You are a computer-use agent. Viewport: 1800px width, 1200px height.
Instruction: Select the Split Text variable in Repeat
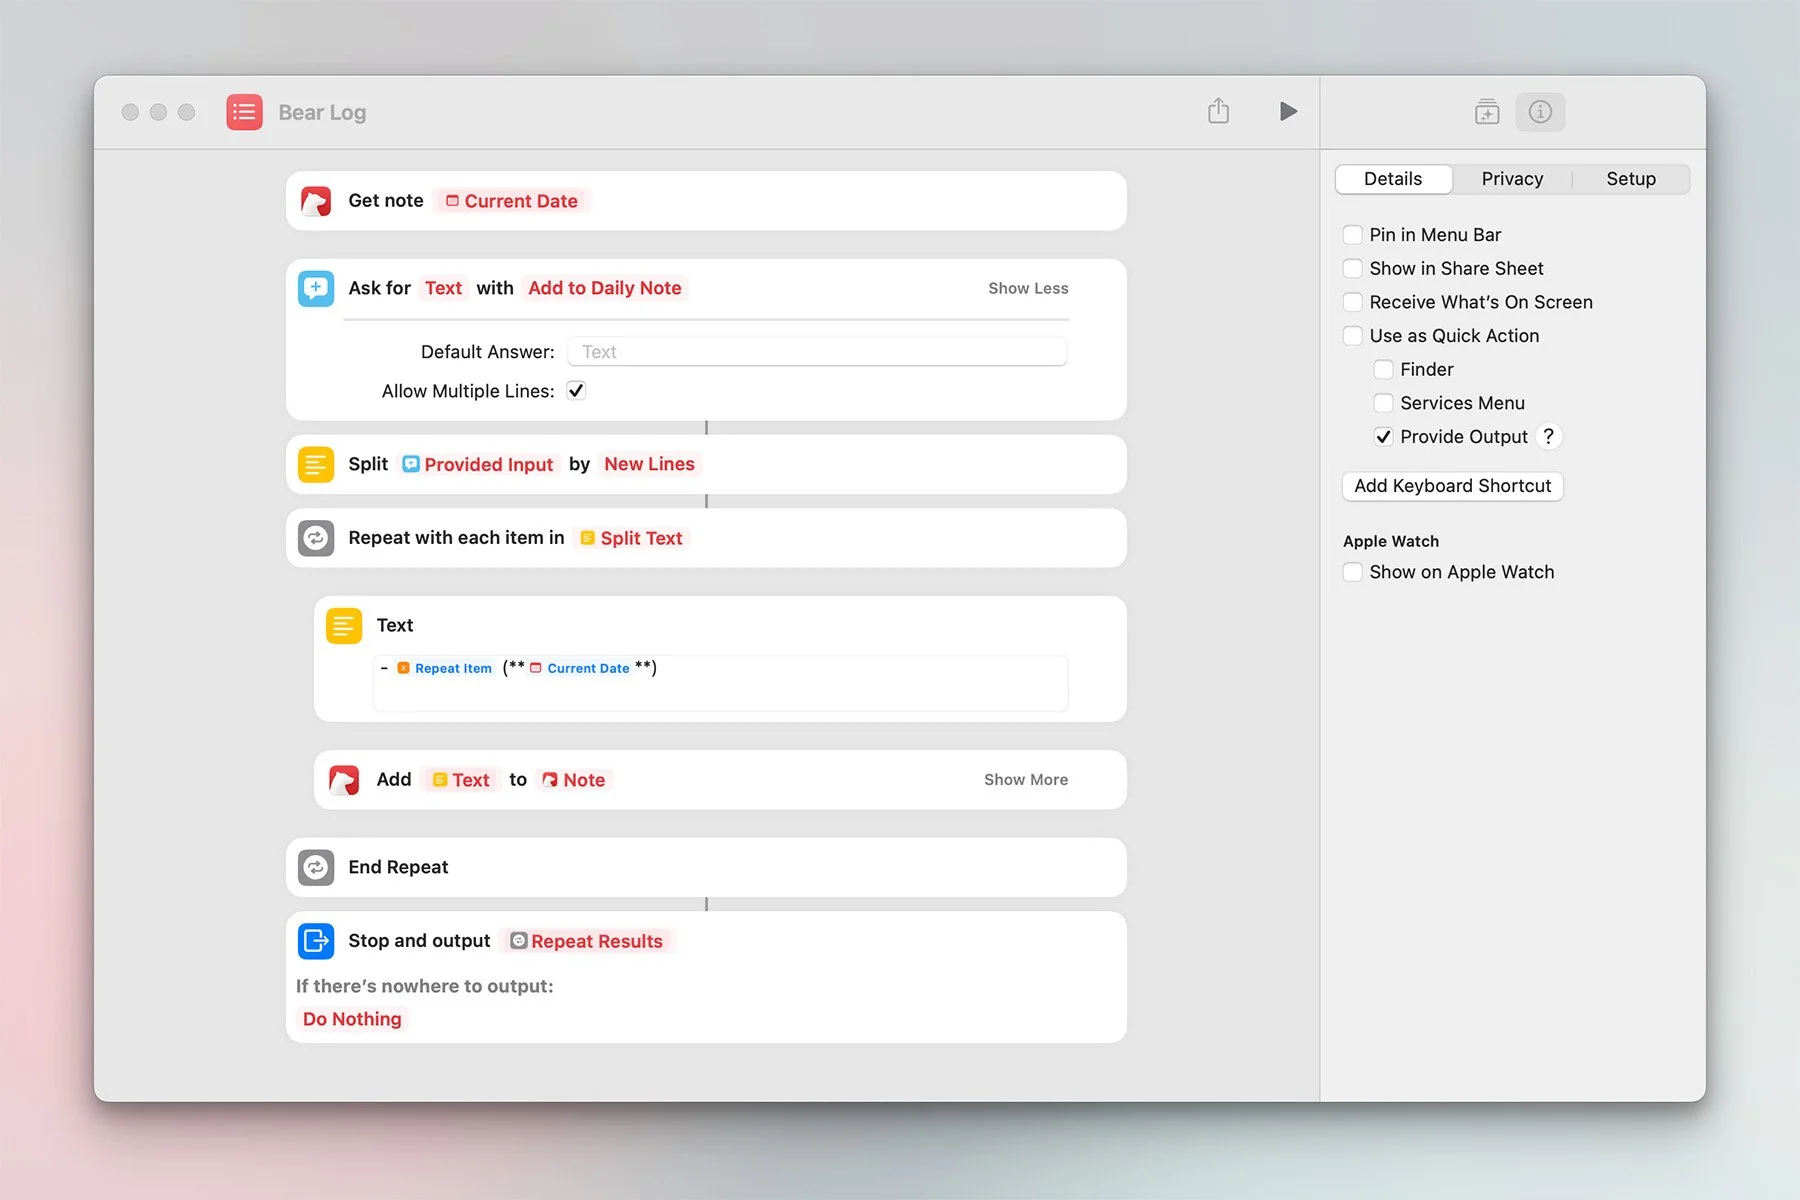631,538
